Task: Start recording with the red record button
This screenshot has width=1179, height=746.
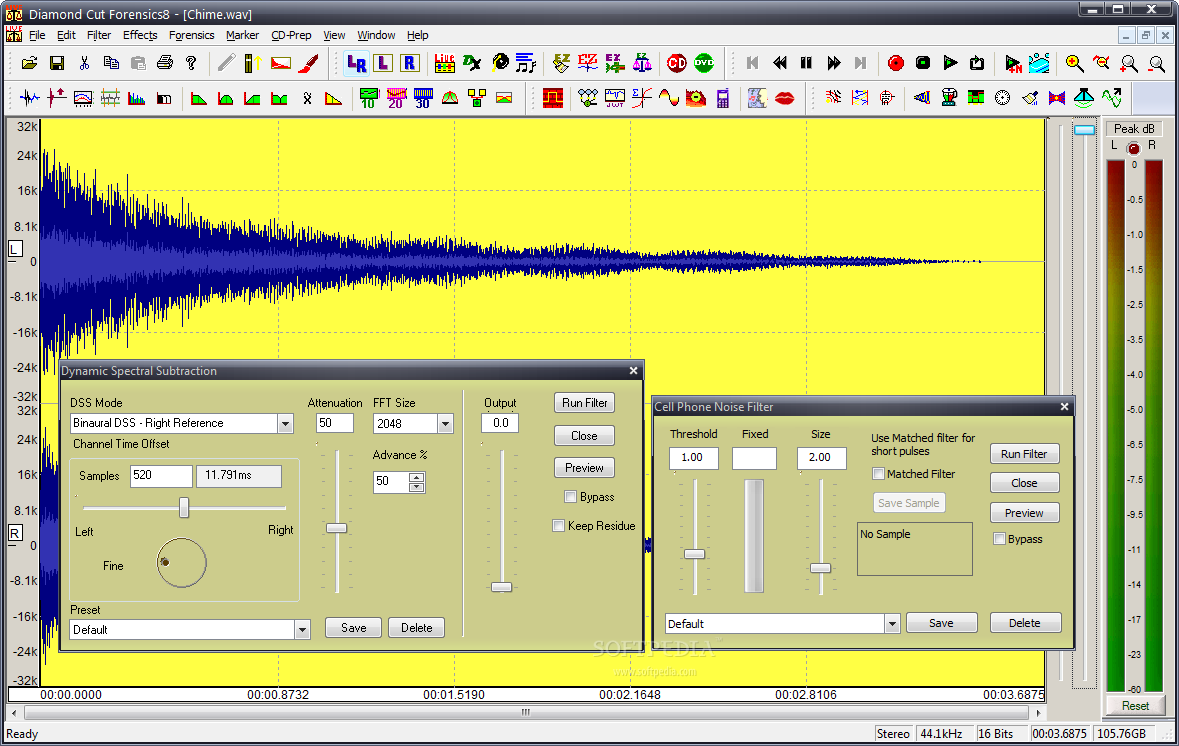Action: (x=896, y=64)
